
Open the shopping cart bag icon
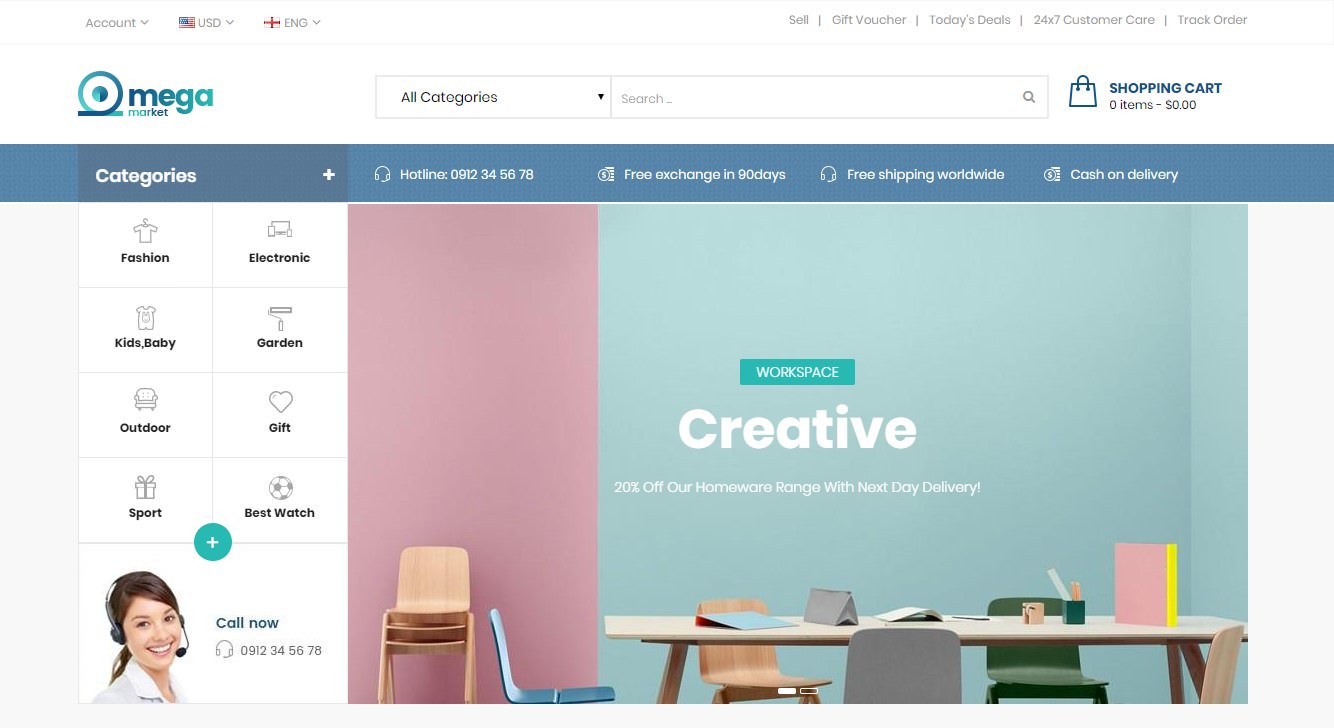tap(1083, 92)
